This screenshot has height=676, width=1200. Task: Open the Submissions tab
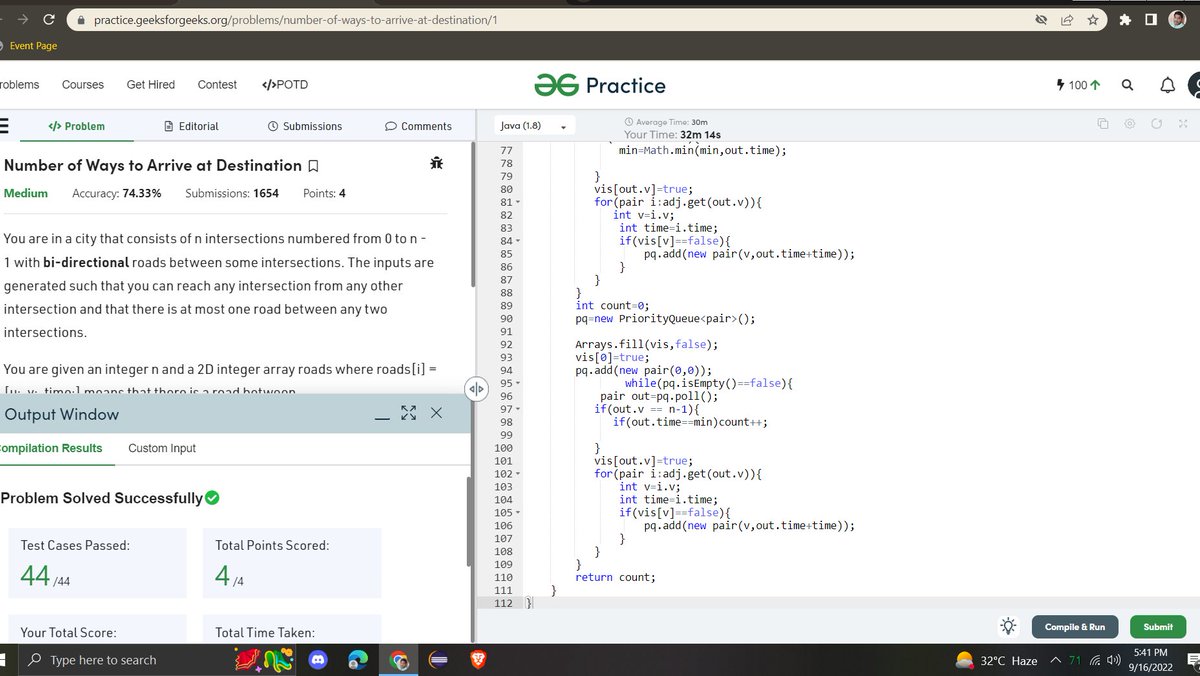click(305, 126)
